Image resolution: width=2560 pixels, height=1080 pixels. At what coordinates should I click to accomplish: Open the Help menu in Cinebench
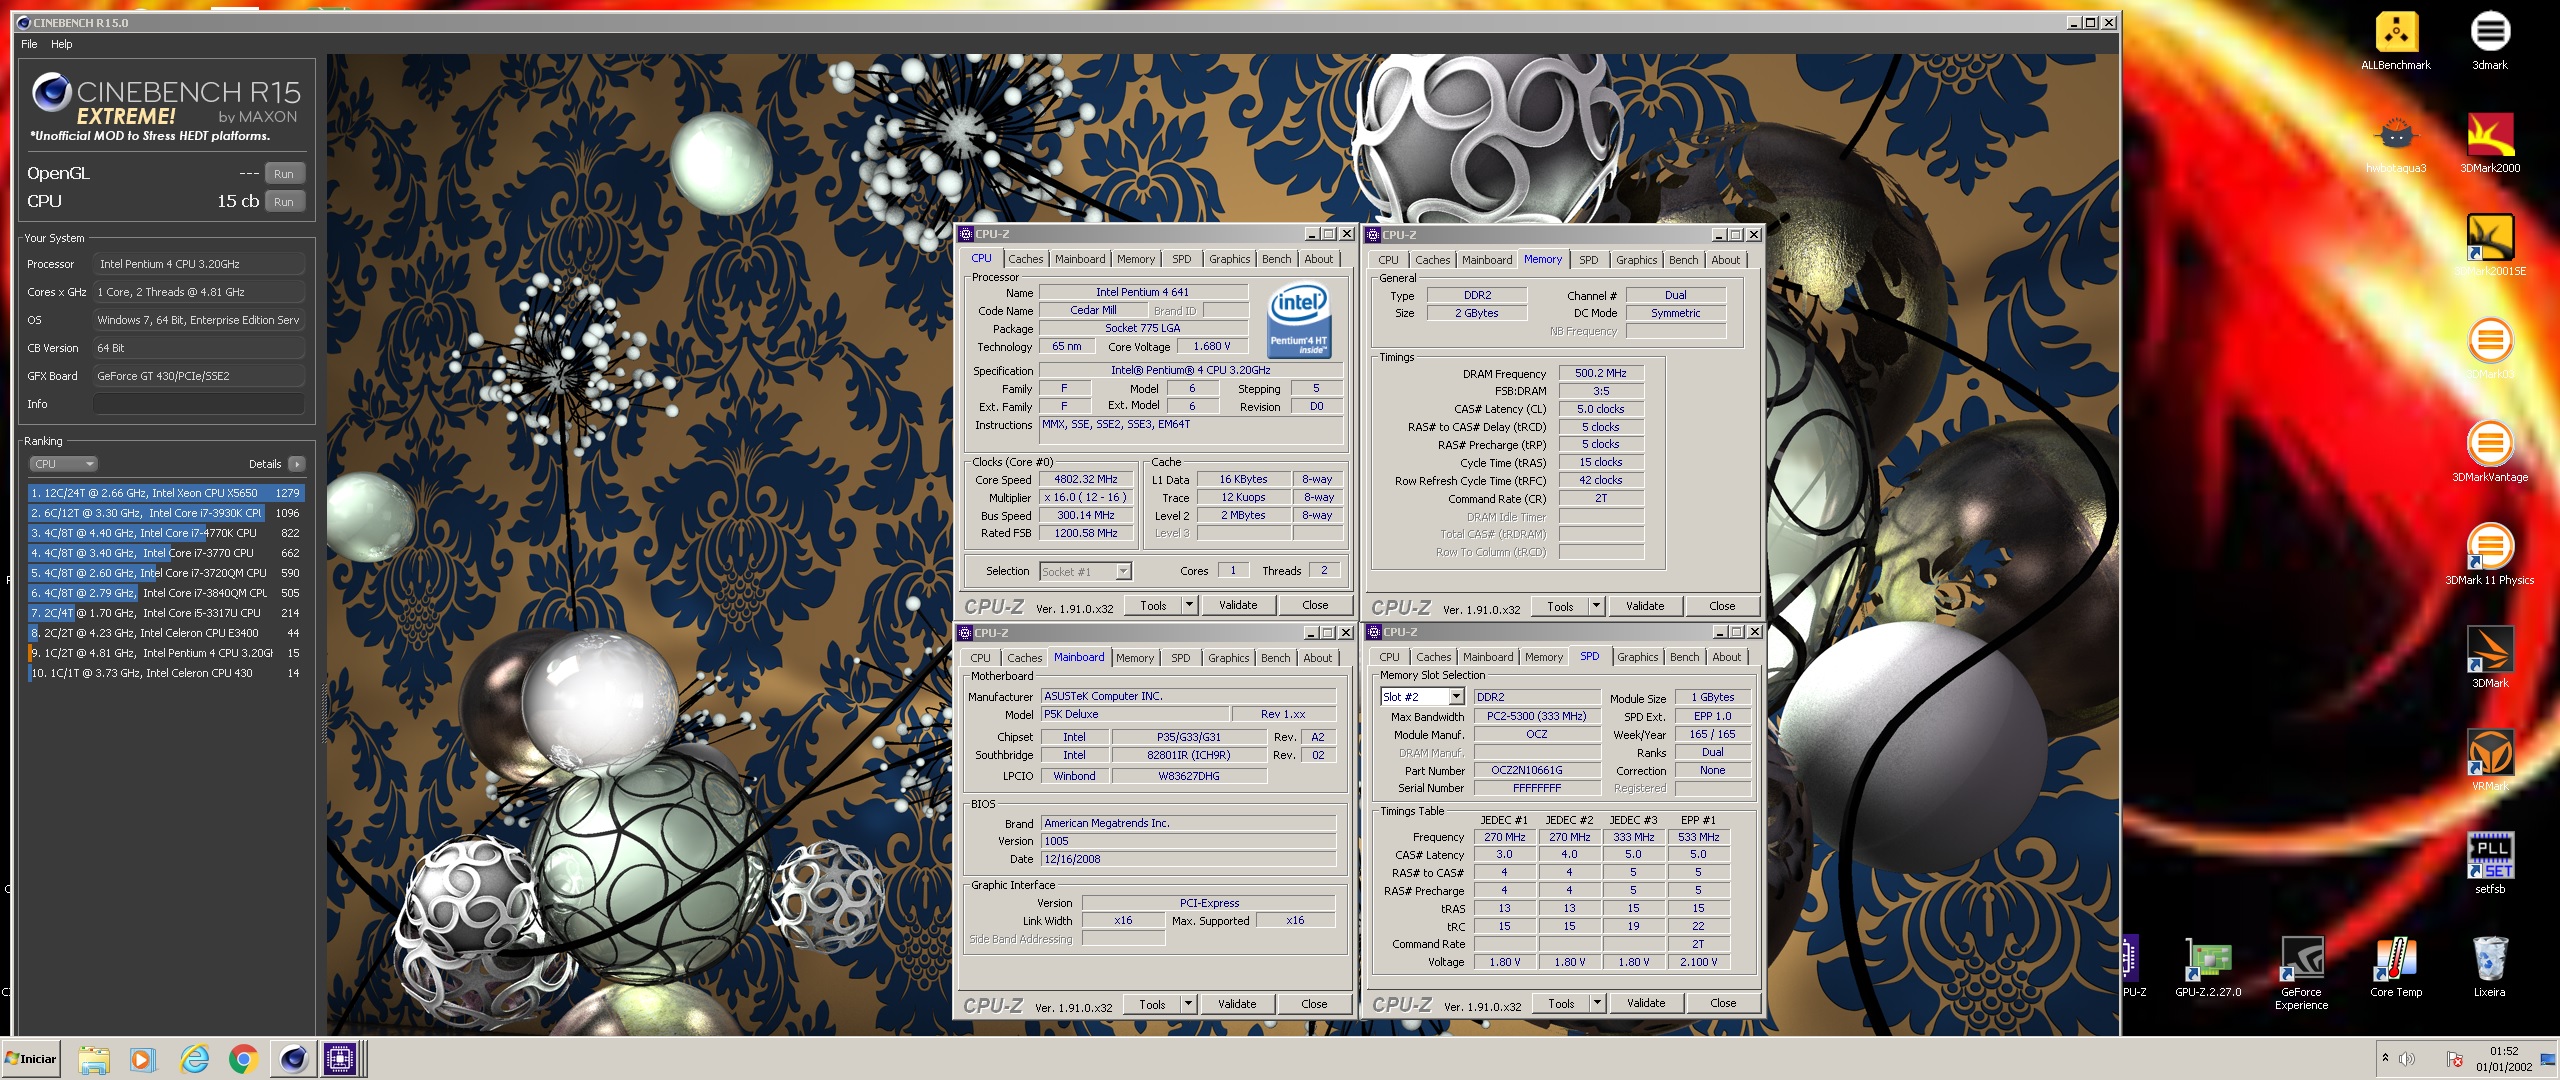point(62,44)
